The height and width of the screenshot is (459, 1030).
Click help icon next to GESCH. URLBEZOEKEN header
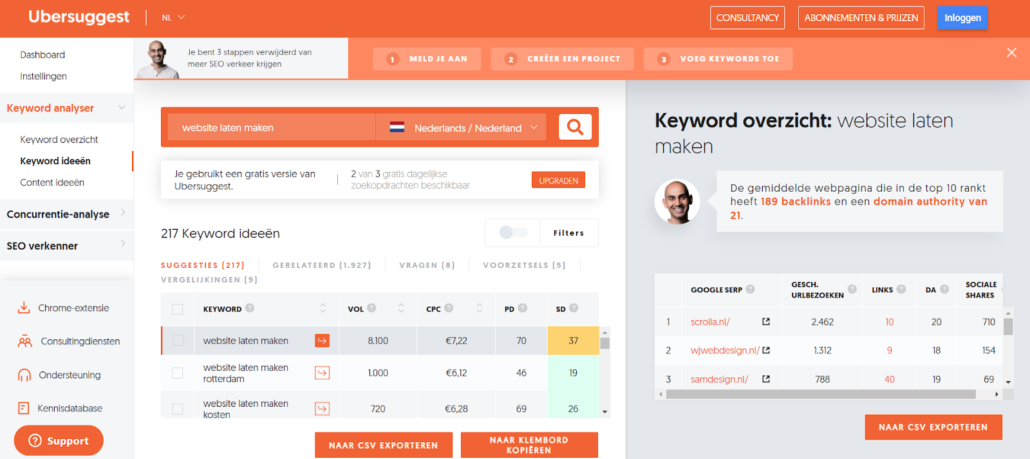tap(852, 290)
